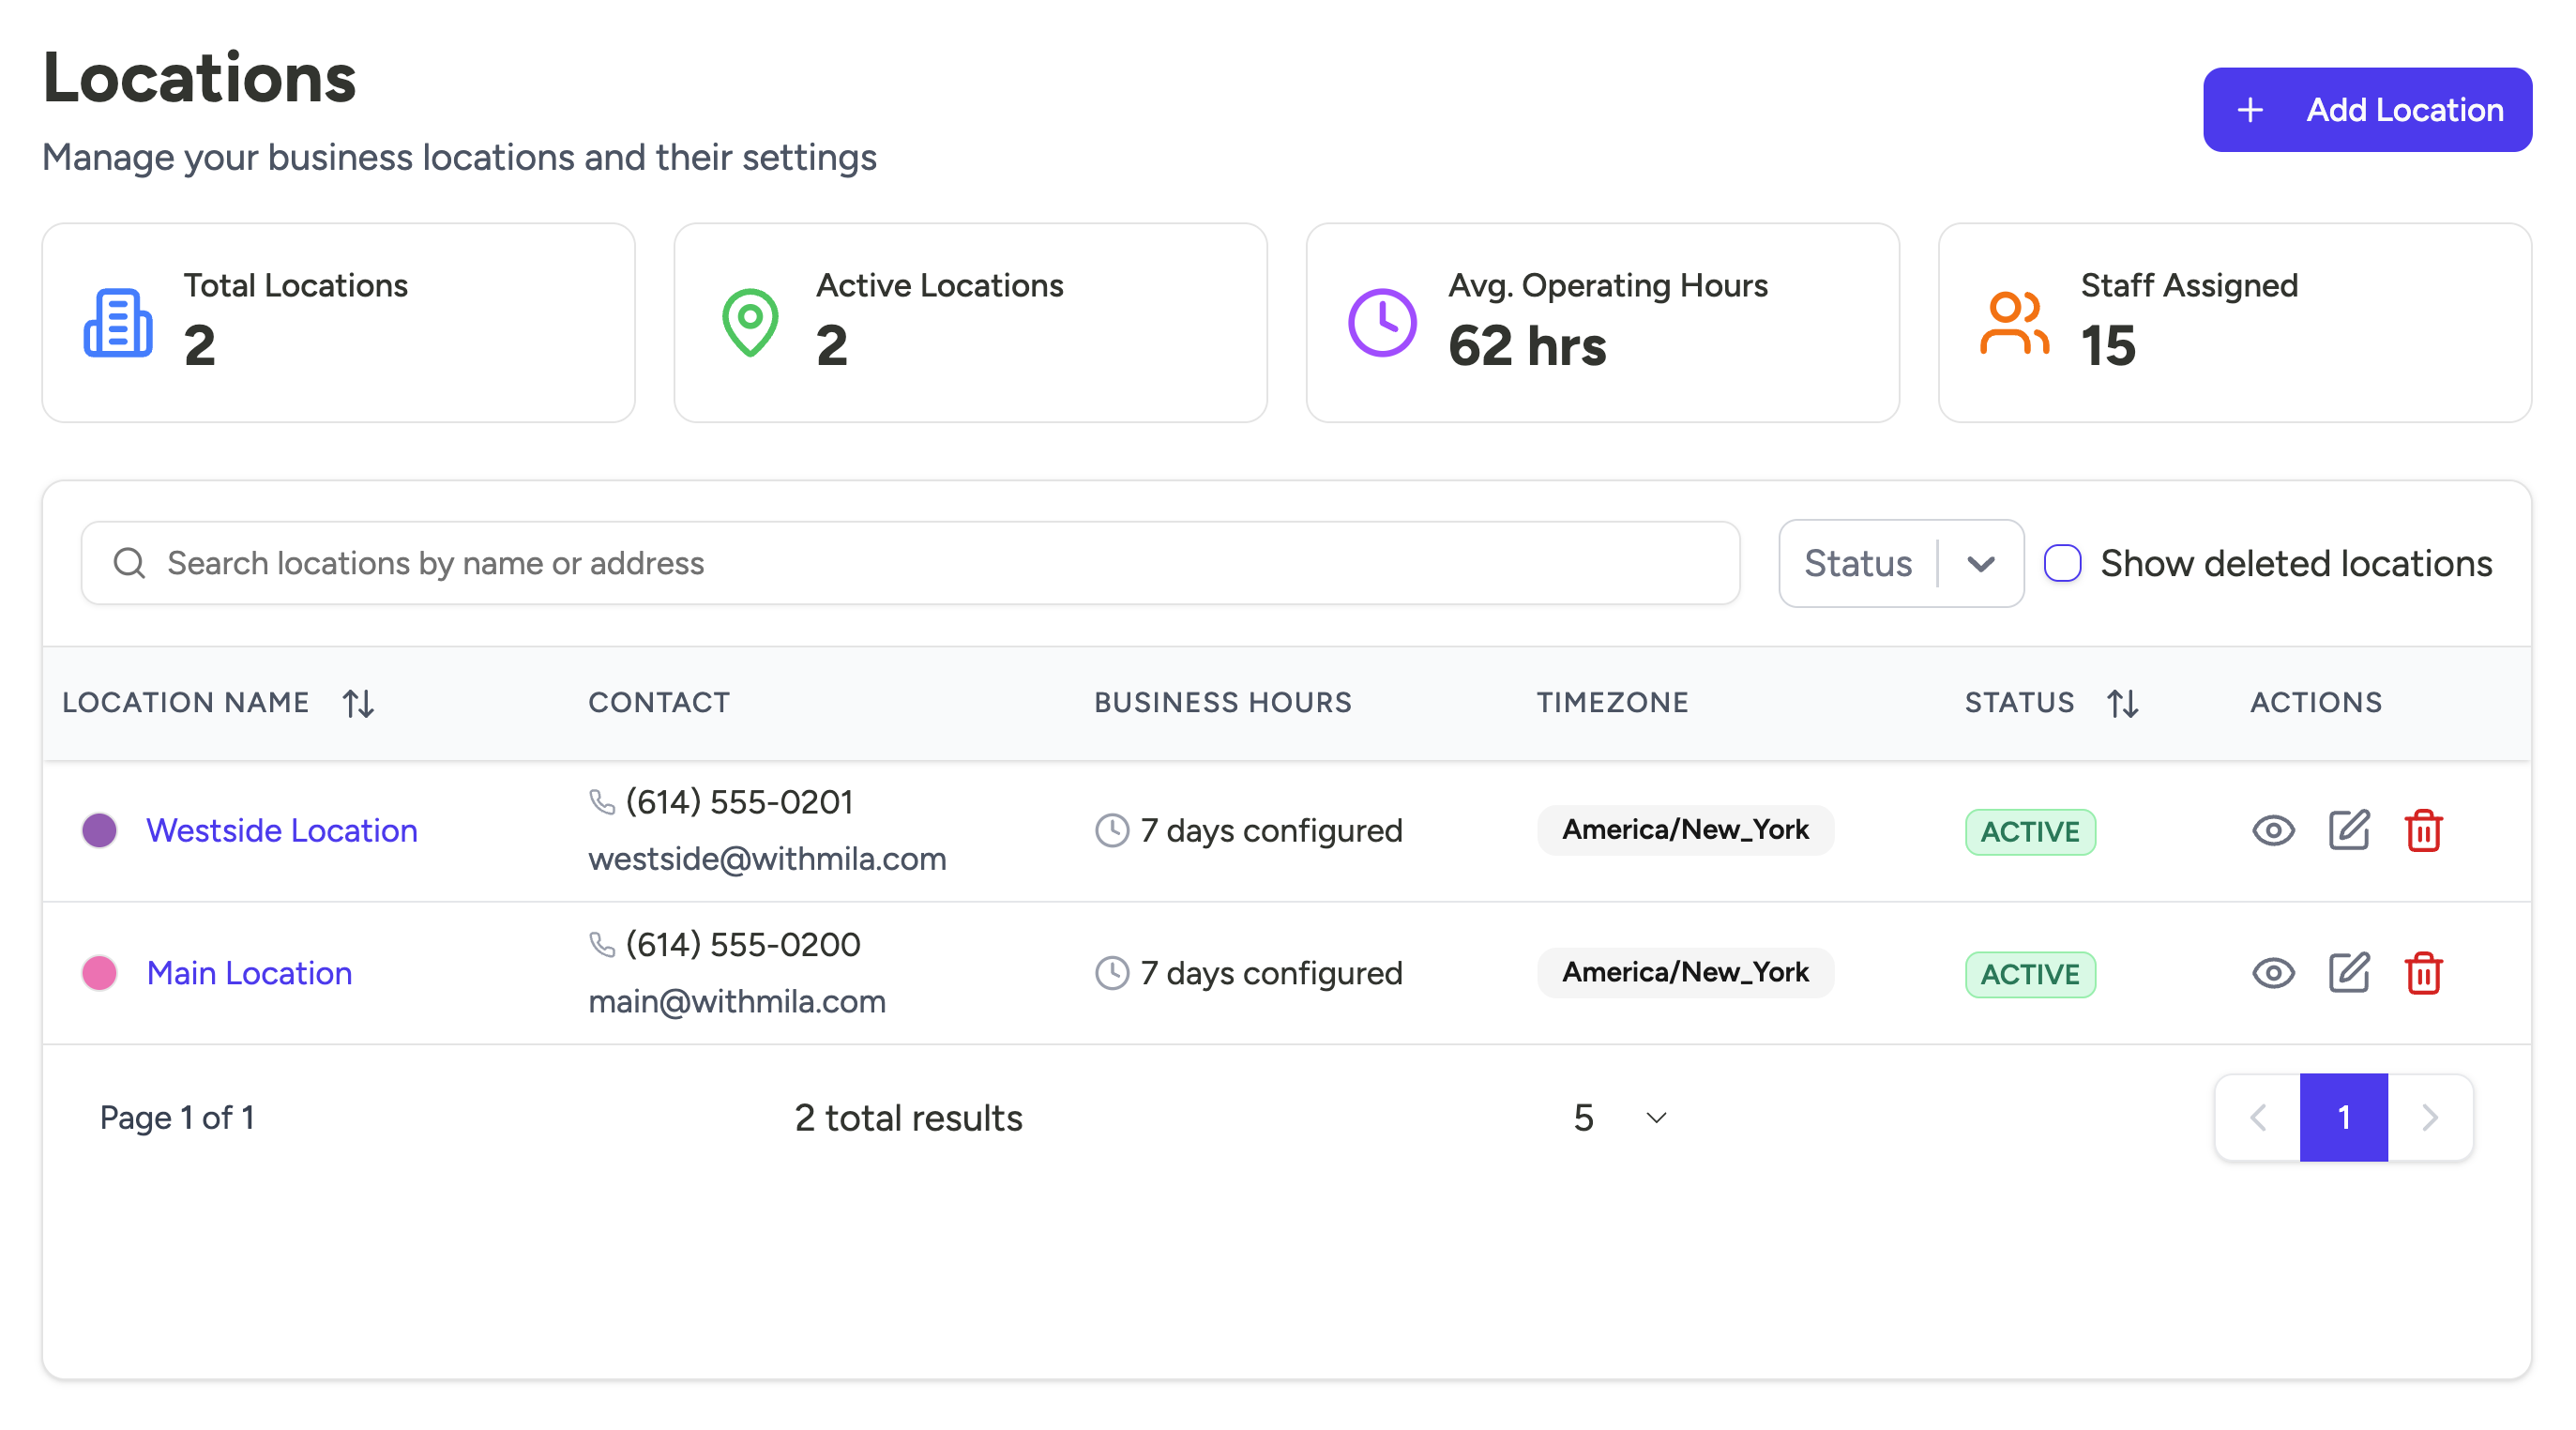Open the Westside Location link
Viewport: 2576px width, 1430px height.
click(282, 830)
